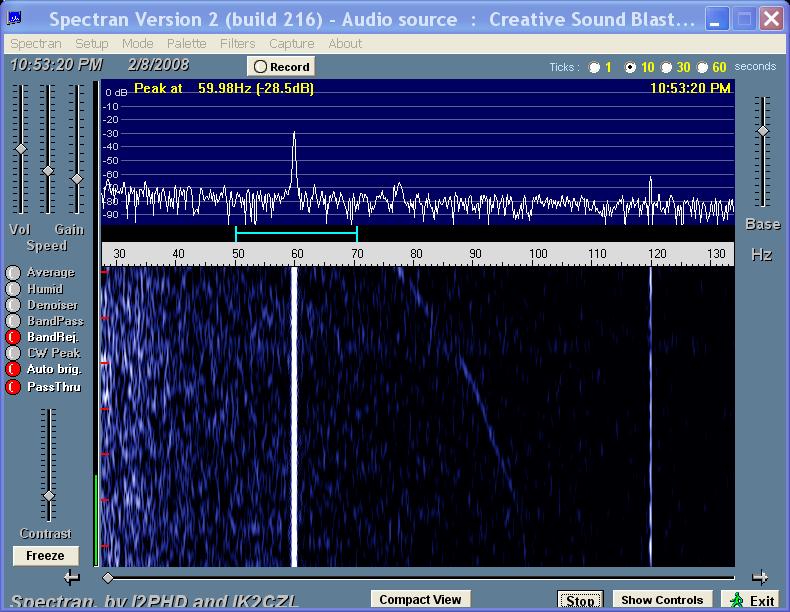This screenshot has width=790, height=612.
Task: Toggle the Humid filter
Action: (13, 289)
